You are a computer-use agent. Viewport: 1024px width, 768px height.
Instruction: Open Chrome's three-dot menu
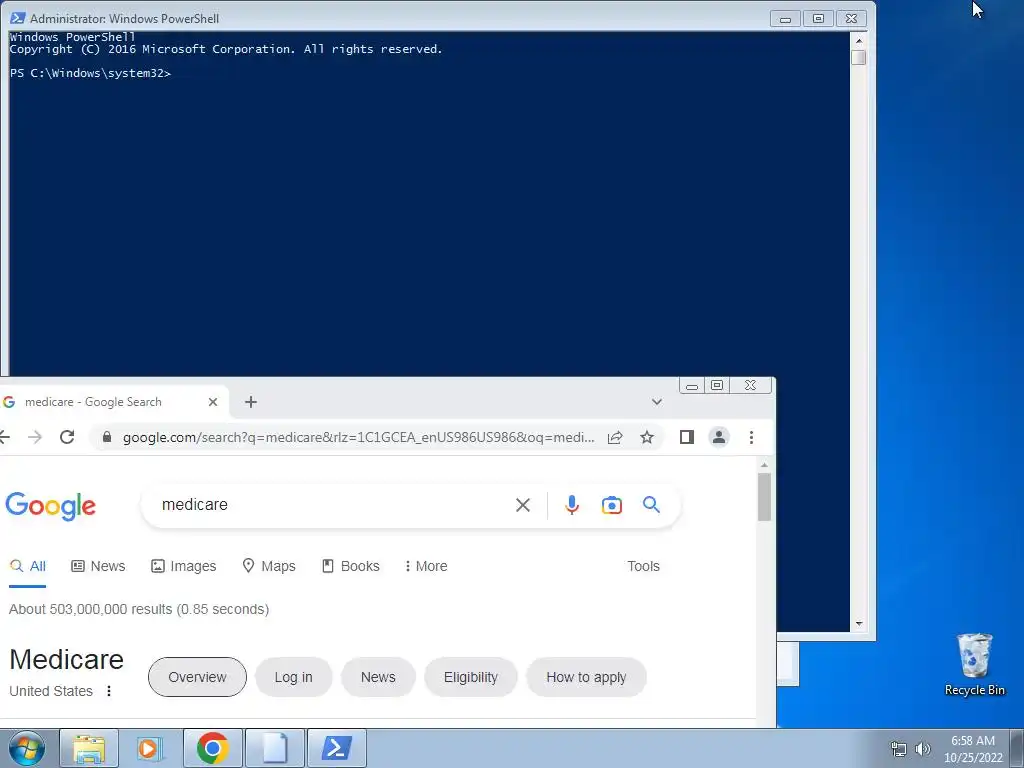(751, 437)
